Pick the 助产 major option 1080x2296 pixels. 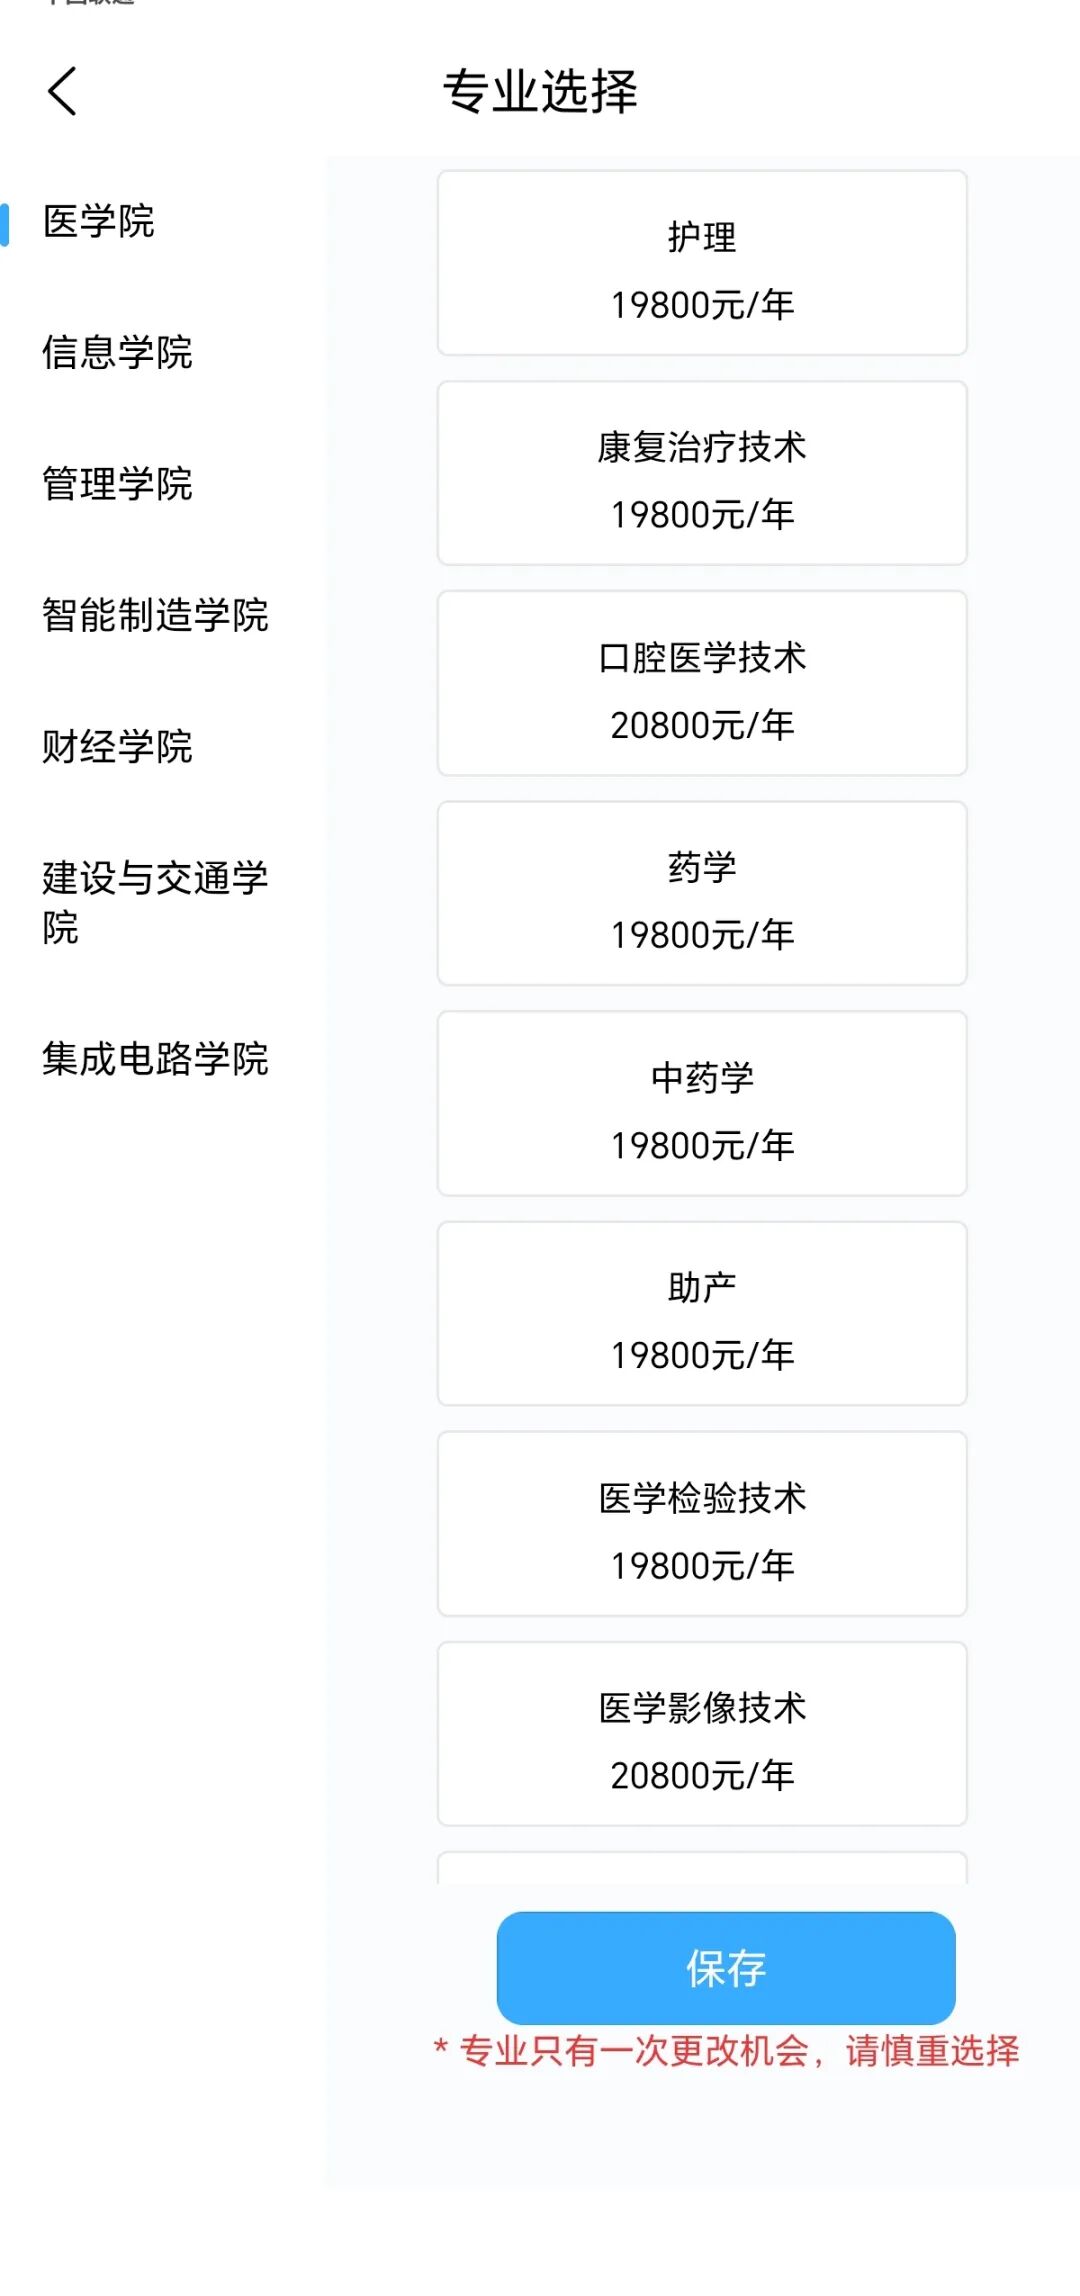click(x=702, y=1313)
